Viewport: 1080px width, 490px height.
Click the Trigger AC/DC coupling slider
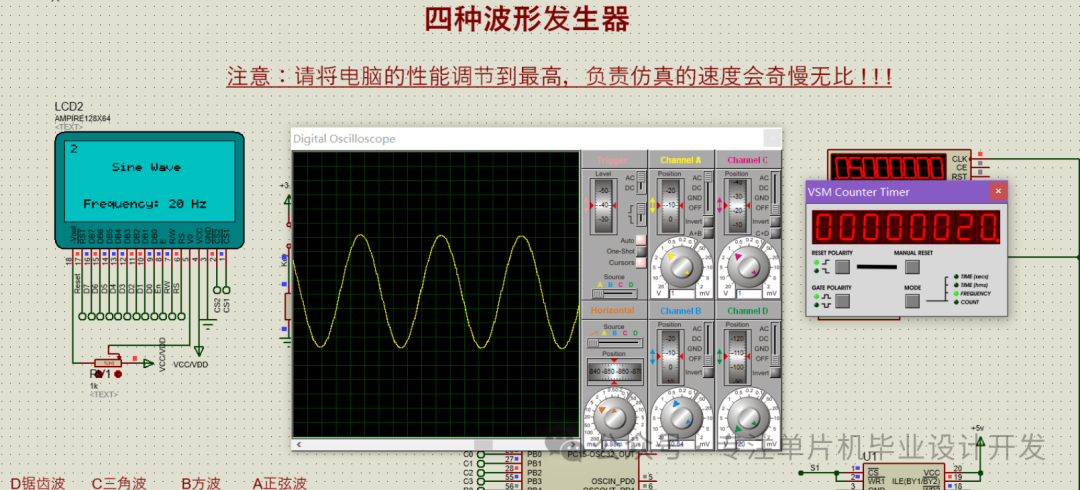point(641,183)
